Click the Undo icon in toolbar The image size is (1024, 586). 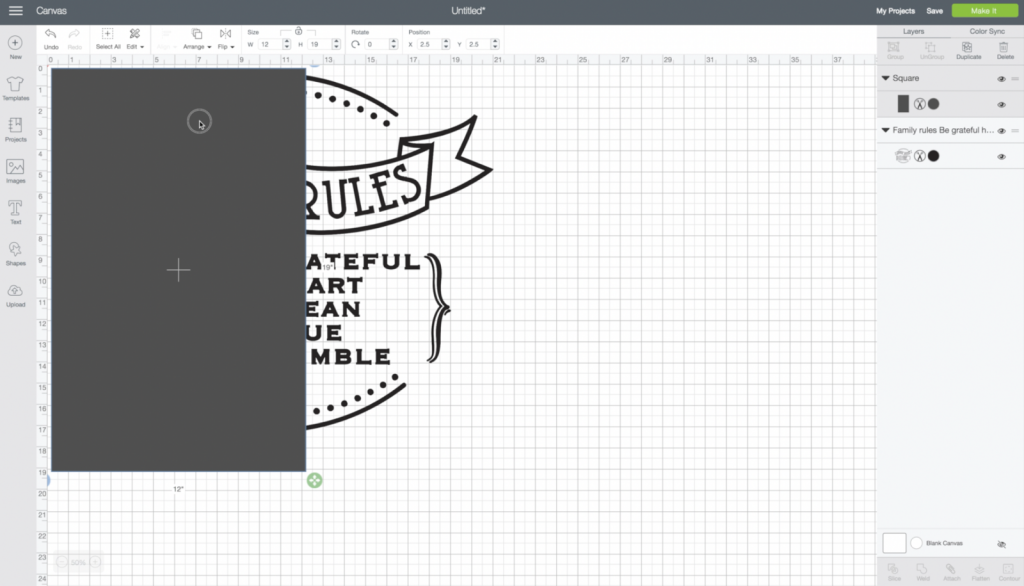click(x=50, y=38)
